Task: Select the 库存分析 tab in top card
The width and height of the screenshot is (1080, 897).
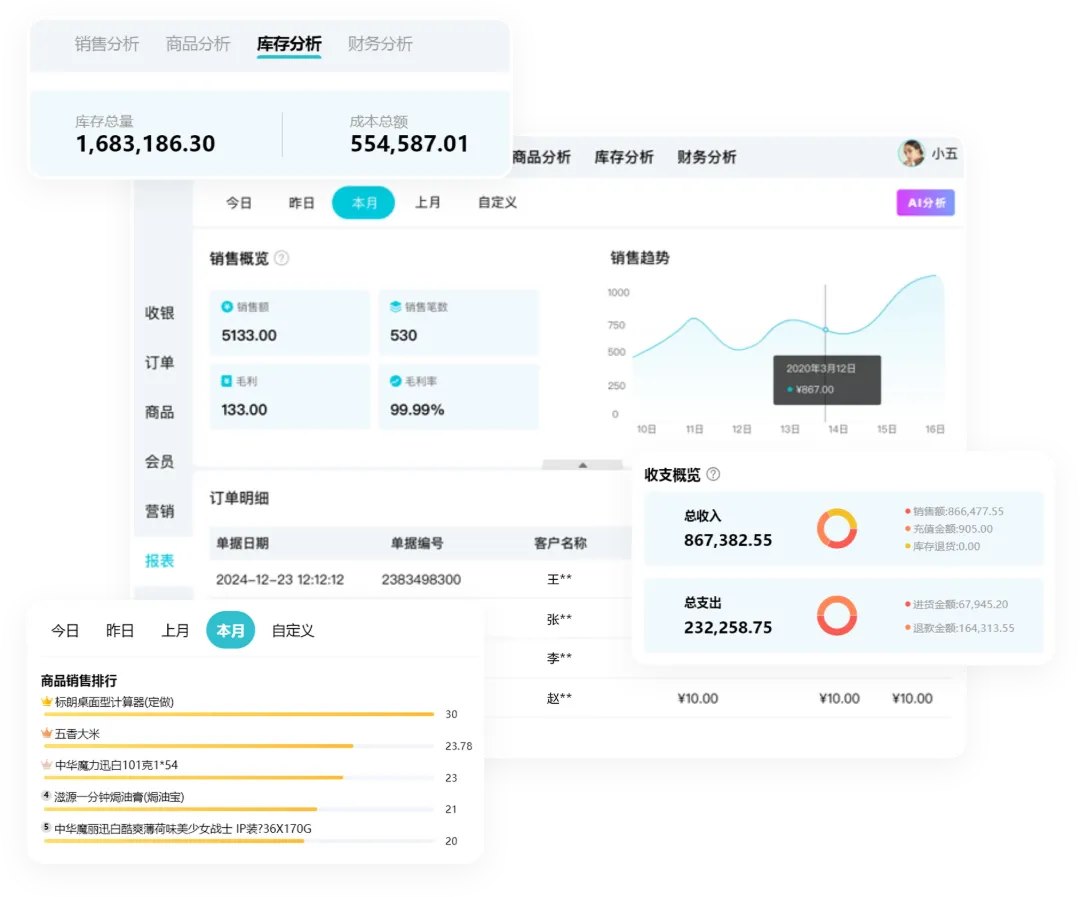Action: [x=289, y=44]
